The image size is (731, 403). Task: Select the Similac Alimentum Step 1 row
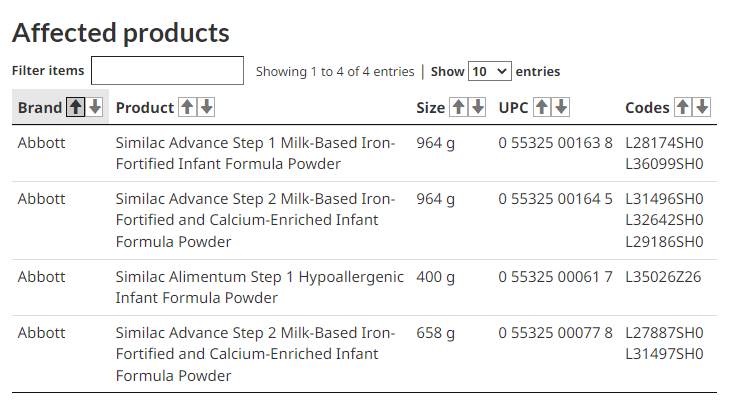tap(364, 287)
